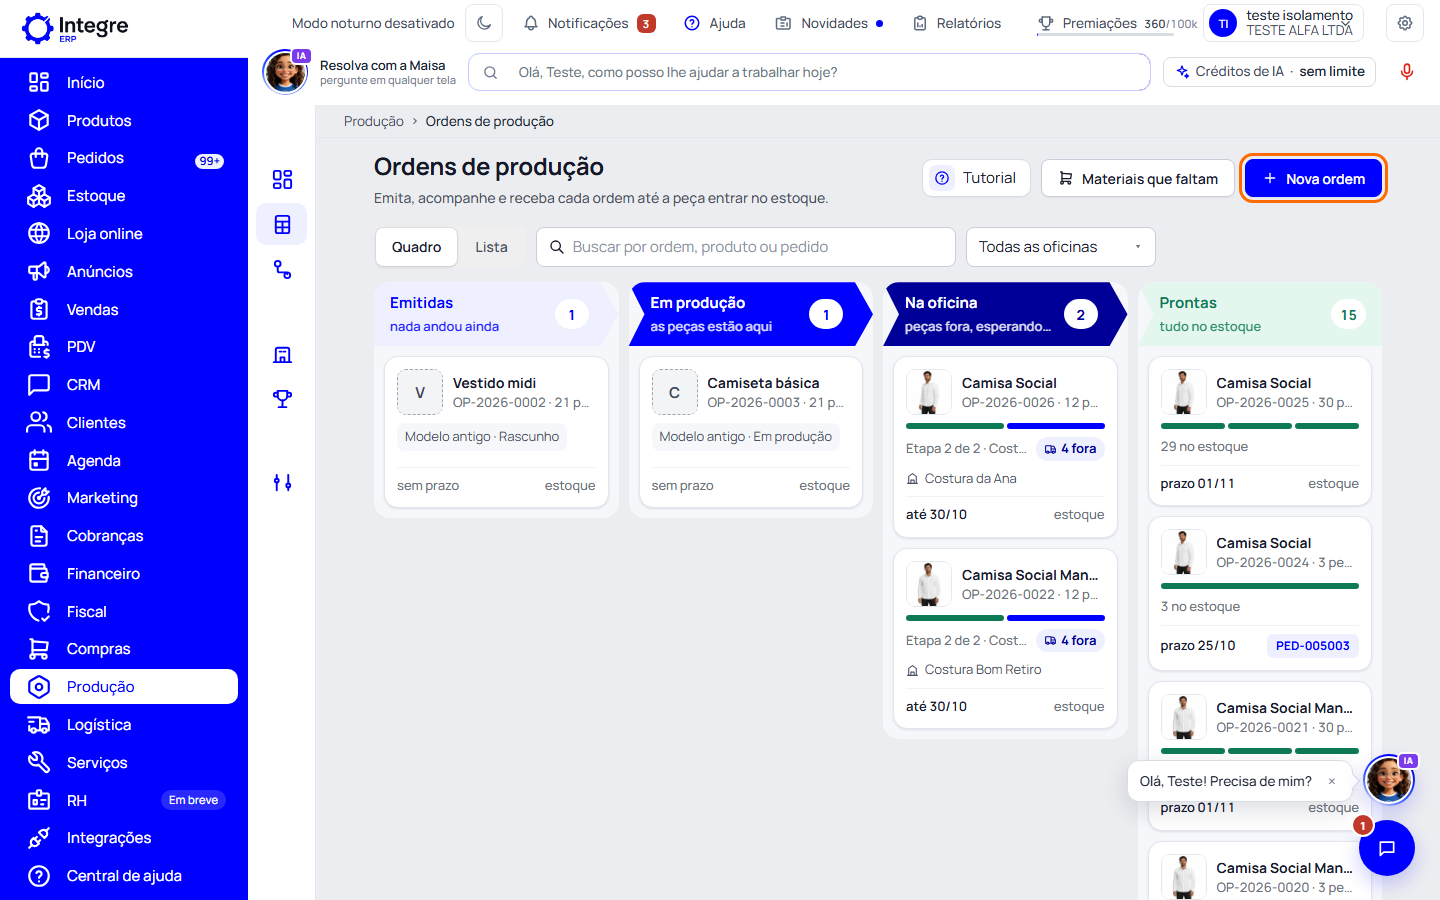Open the chat bubble button
This screenshot has width=1440, height=900.
(x=1387, y=848)
